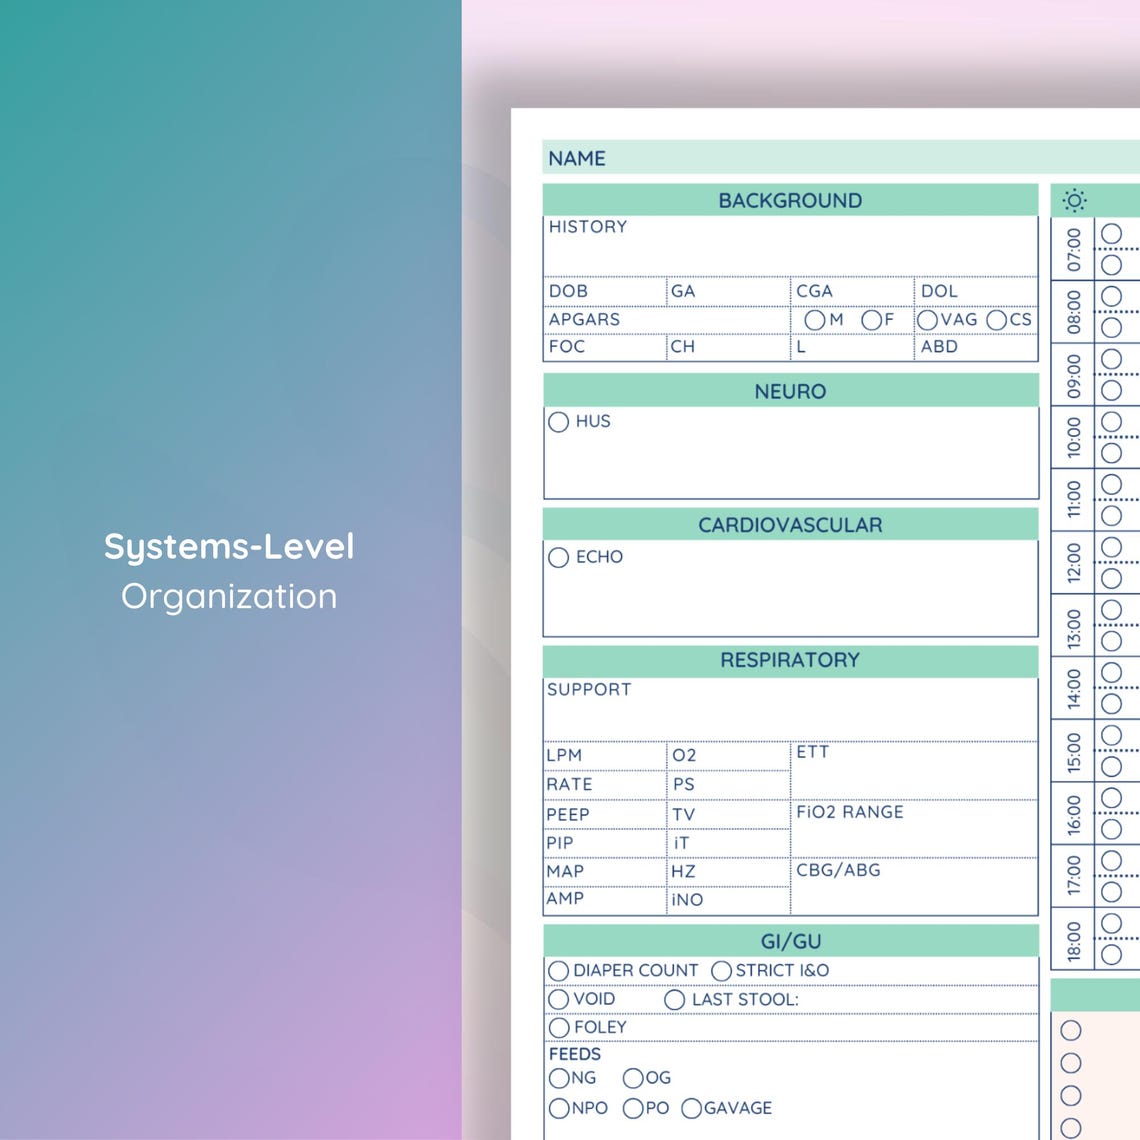Mark the FOLEY checkbox

[559, 1027]
